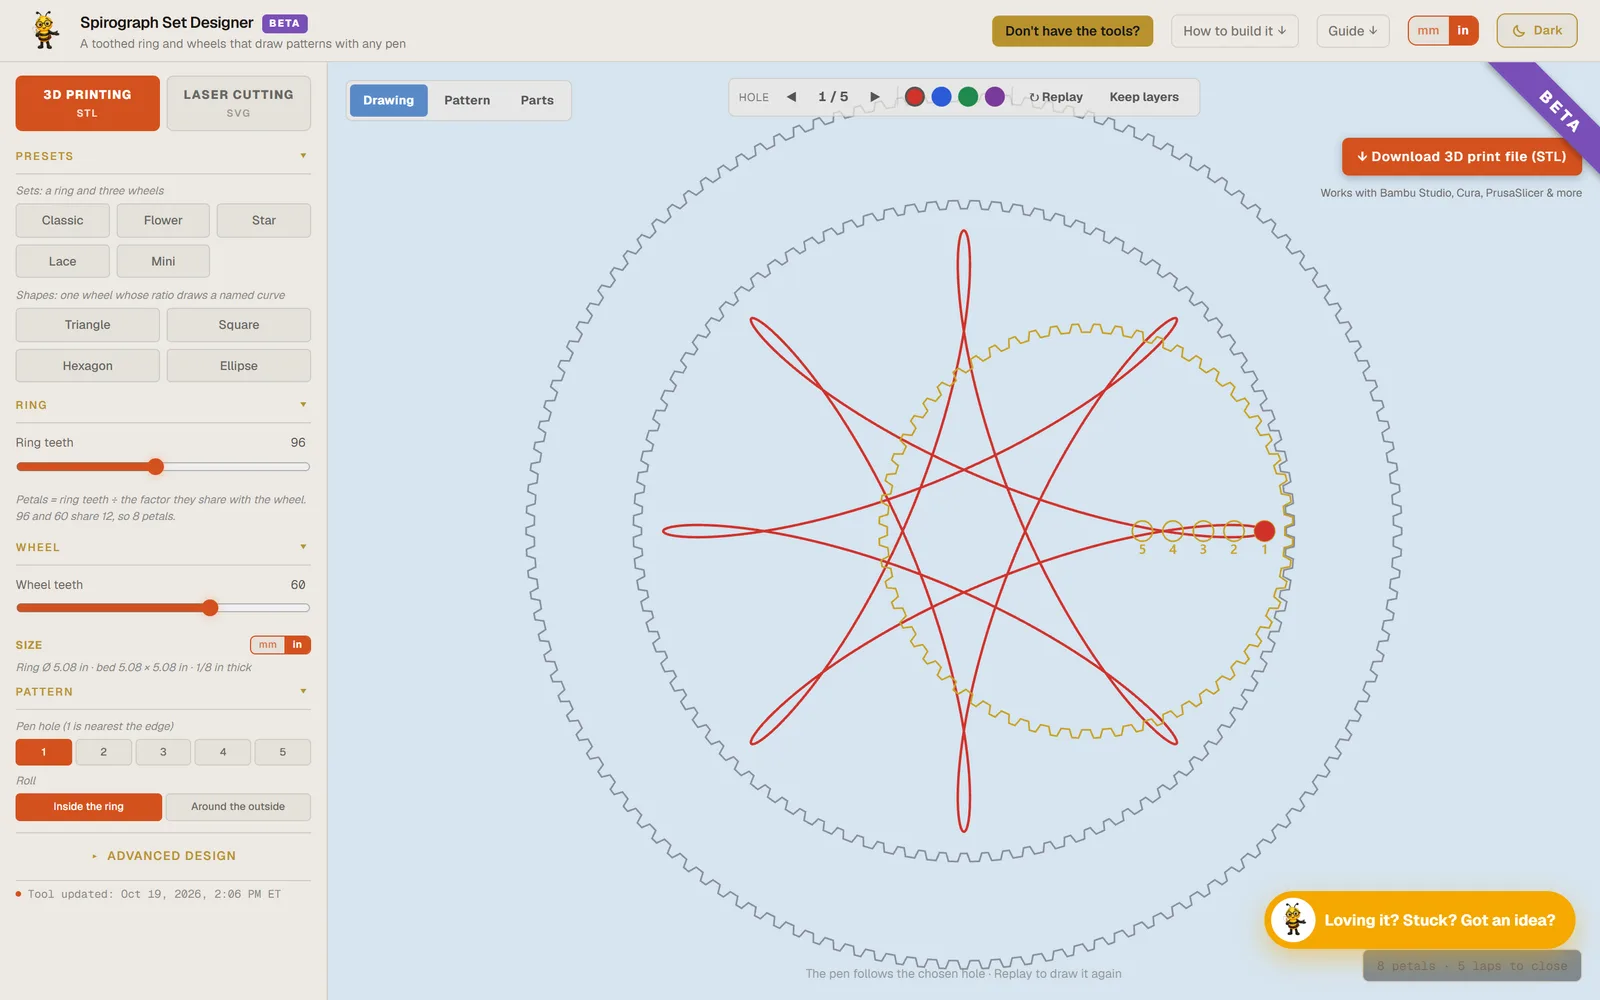This screenshot has height=1000, width=1600.
Task: Go to previous hole with left arrow
Action: (x=791, y=97)
